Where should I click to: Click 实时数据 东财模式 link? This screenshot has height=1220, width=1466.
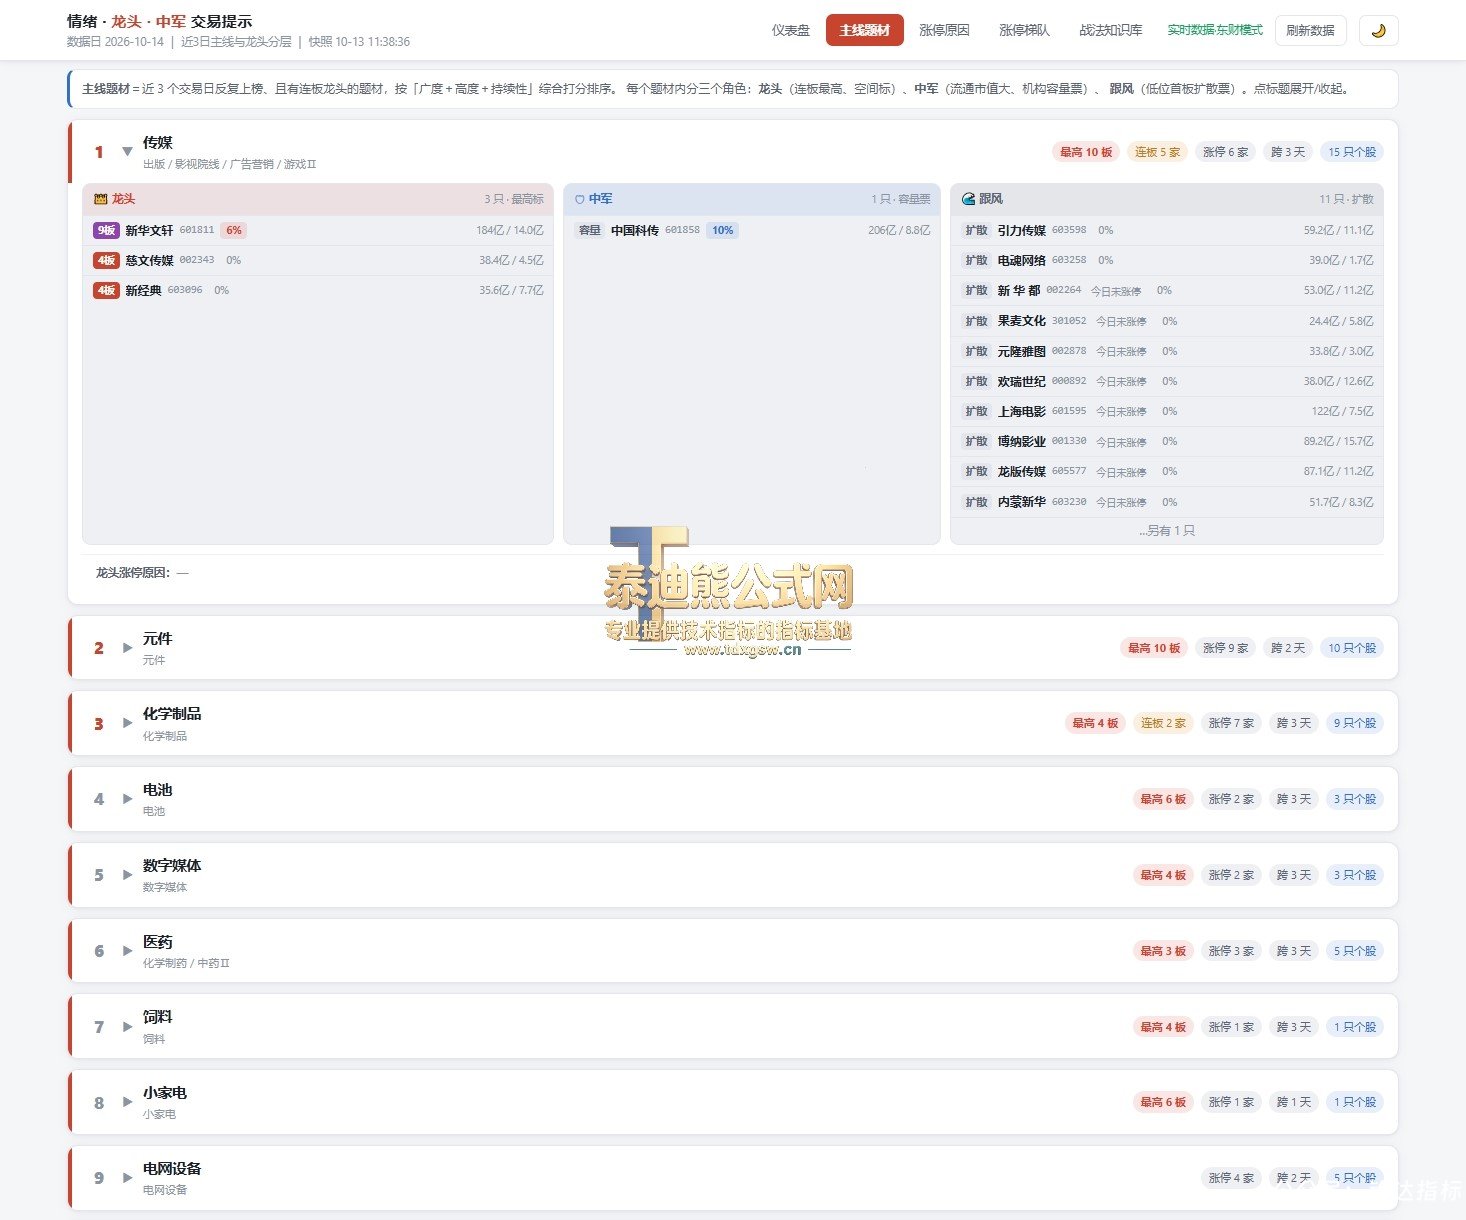click(1215, 30)
